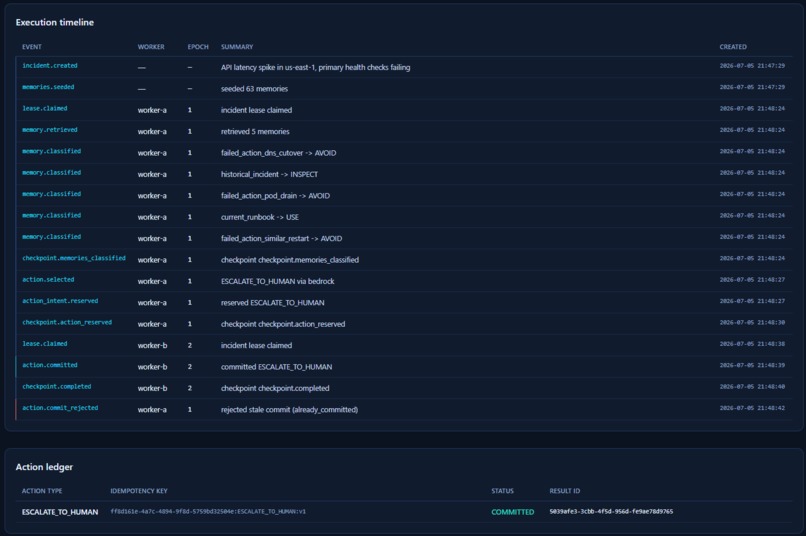Image resolution: width=806 pixels, height=536 pixels.
Task: Open the lease.claimed event for worker-b
Action: tap(45, 344)
